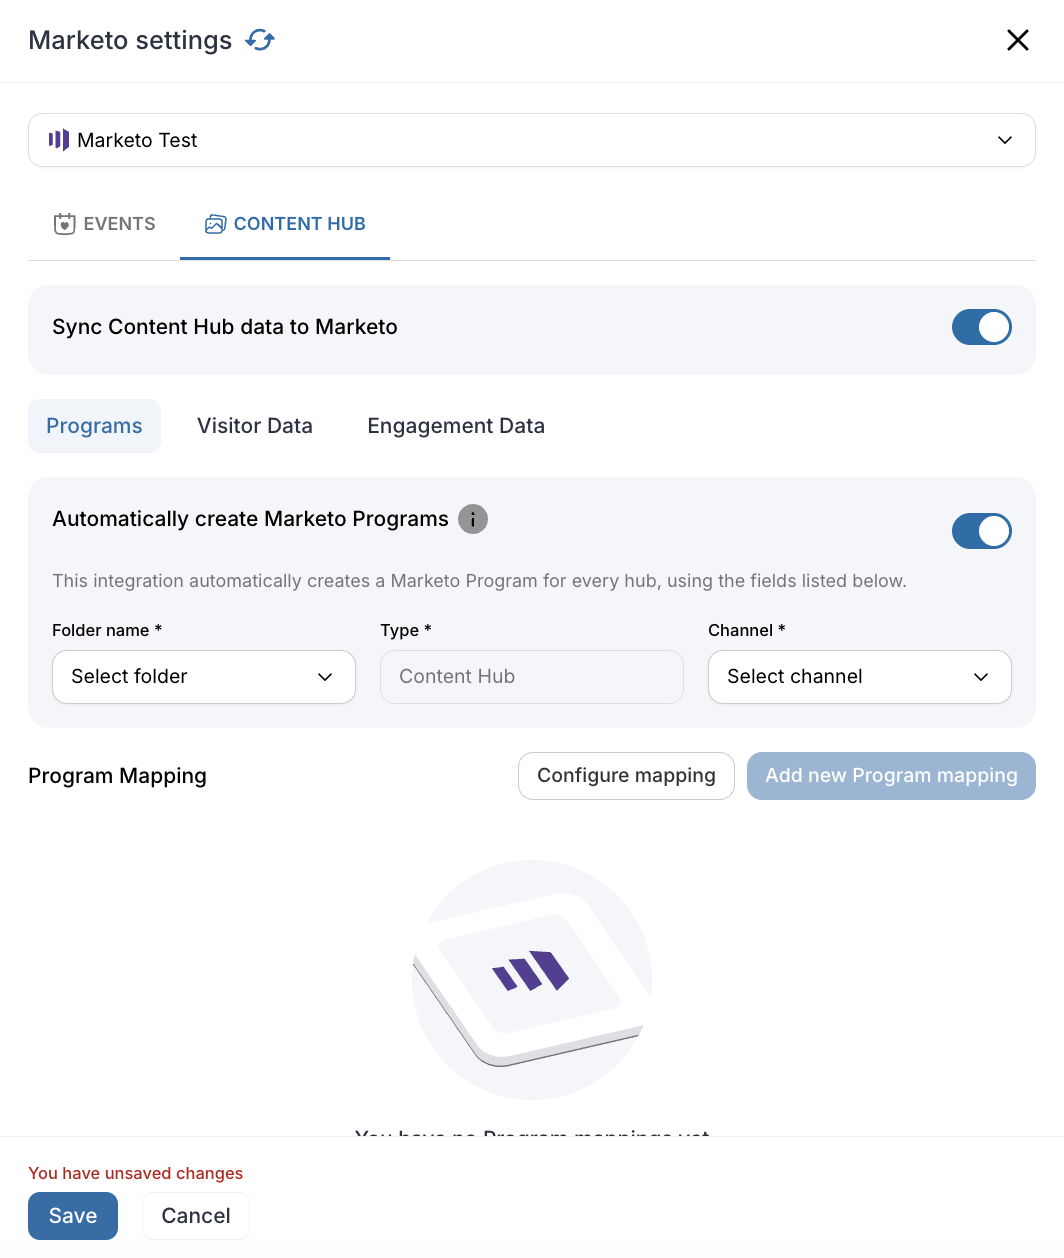This screenshot has width=1064, height=1258.
Task: Close the Marketo settings dialog
Action: click(1017, 40)
